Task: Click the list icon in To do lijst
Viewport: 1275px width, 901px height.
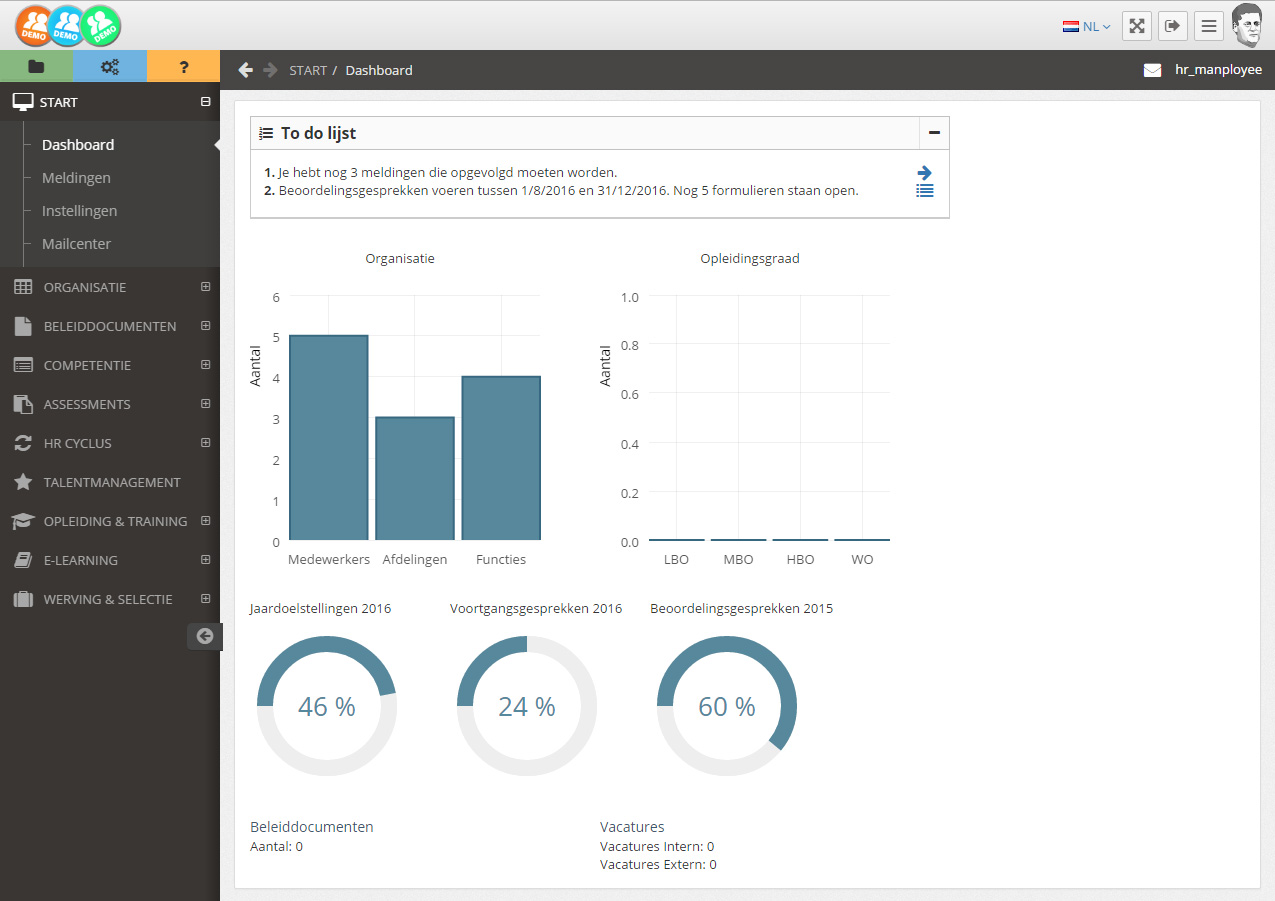Action: (x=925, y=190)
